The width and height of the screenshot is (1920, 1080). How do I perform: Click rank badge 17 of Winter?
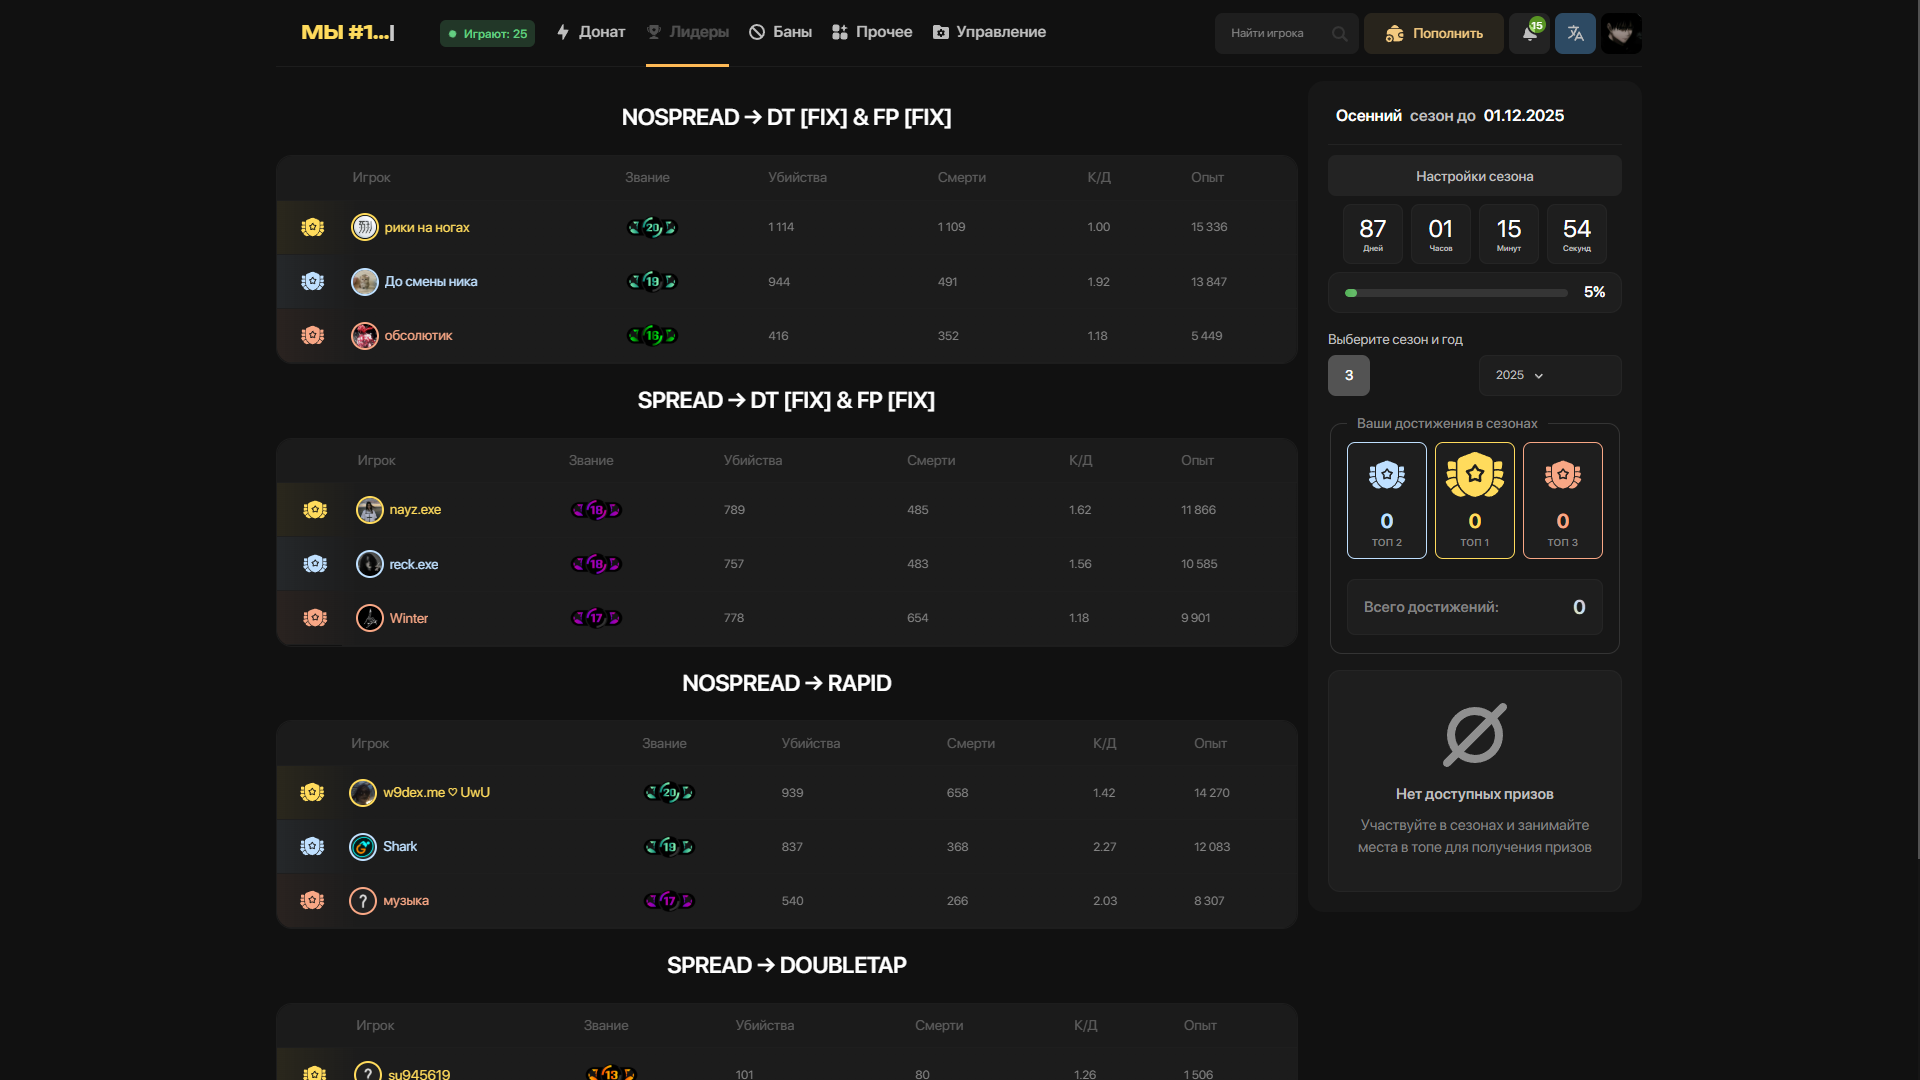tap(597, 618)
